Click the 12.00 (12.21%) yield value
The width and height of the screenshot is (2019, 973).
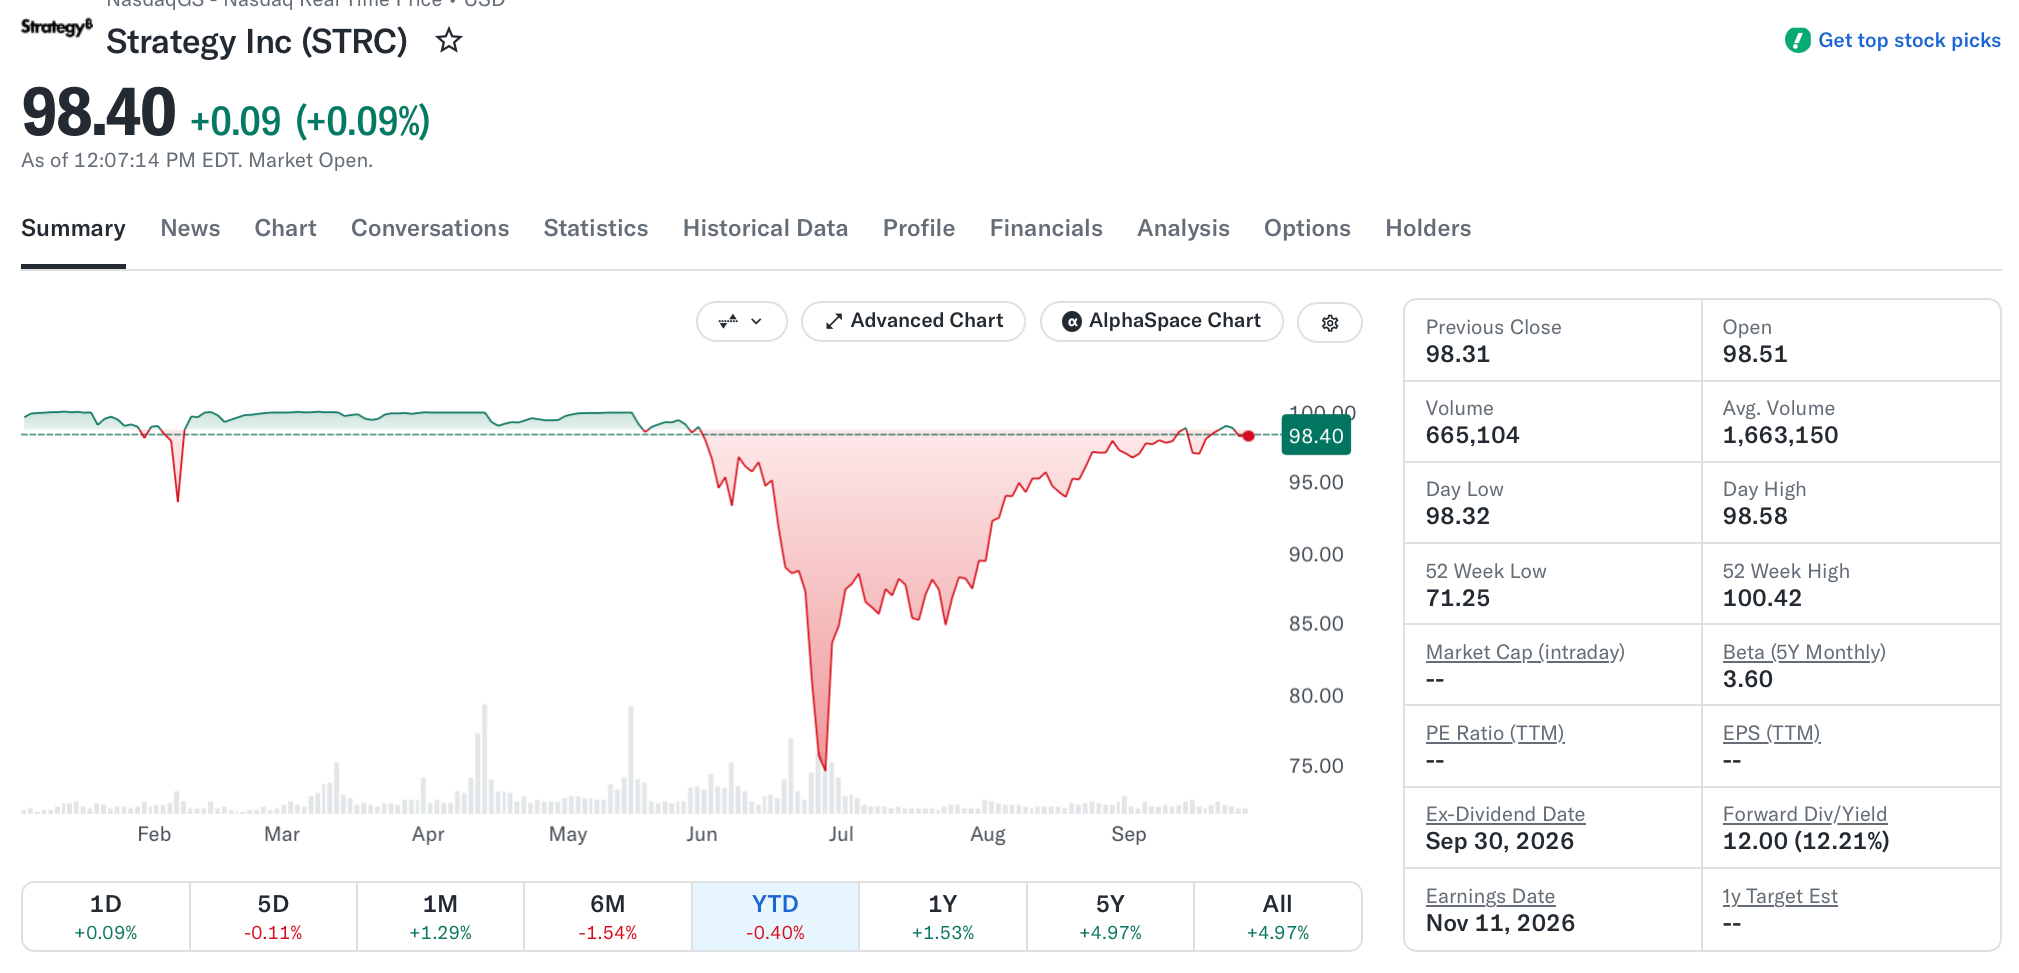click(x=1806, y=841)
